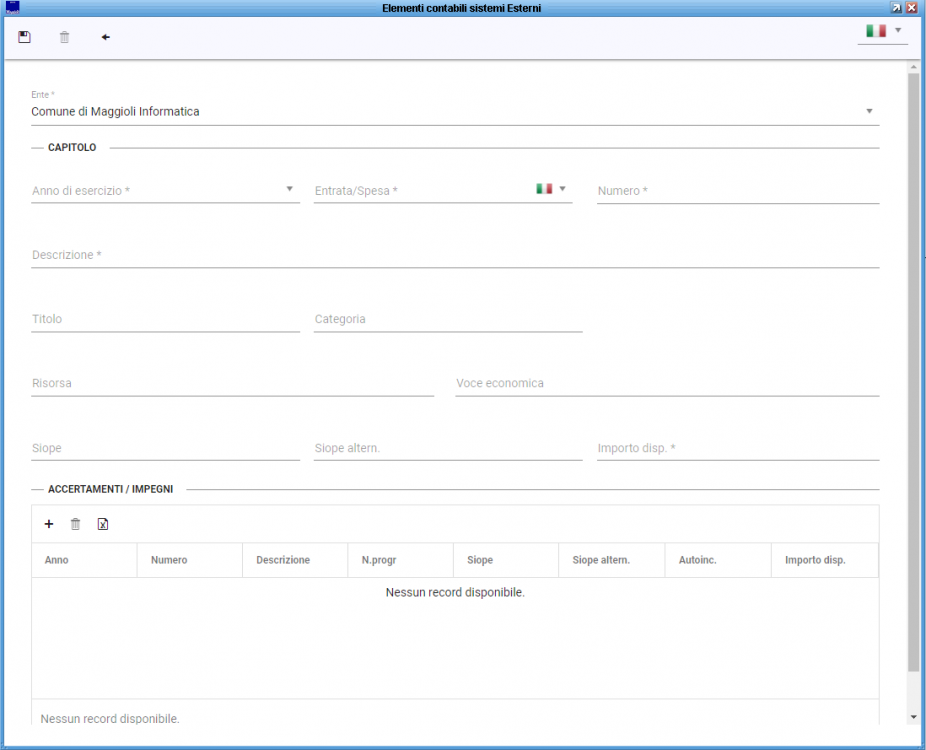Select the Voce economica field
This screenshot has height=750, width=926.
(x=667, y=383)
